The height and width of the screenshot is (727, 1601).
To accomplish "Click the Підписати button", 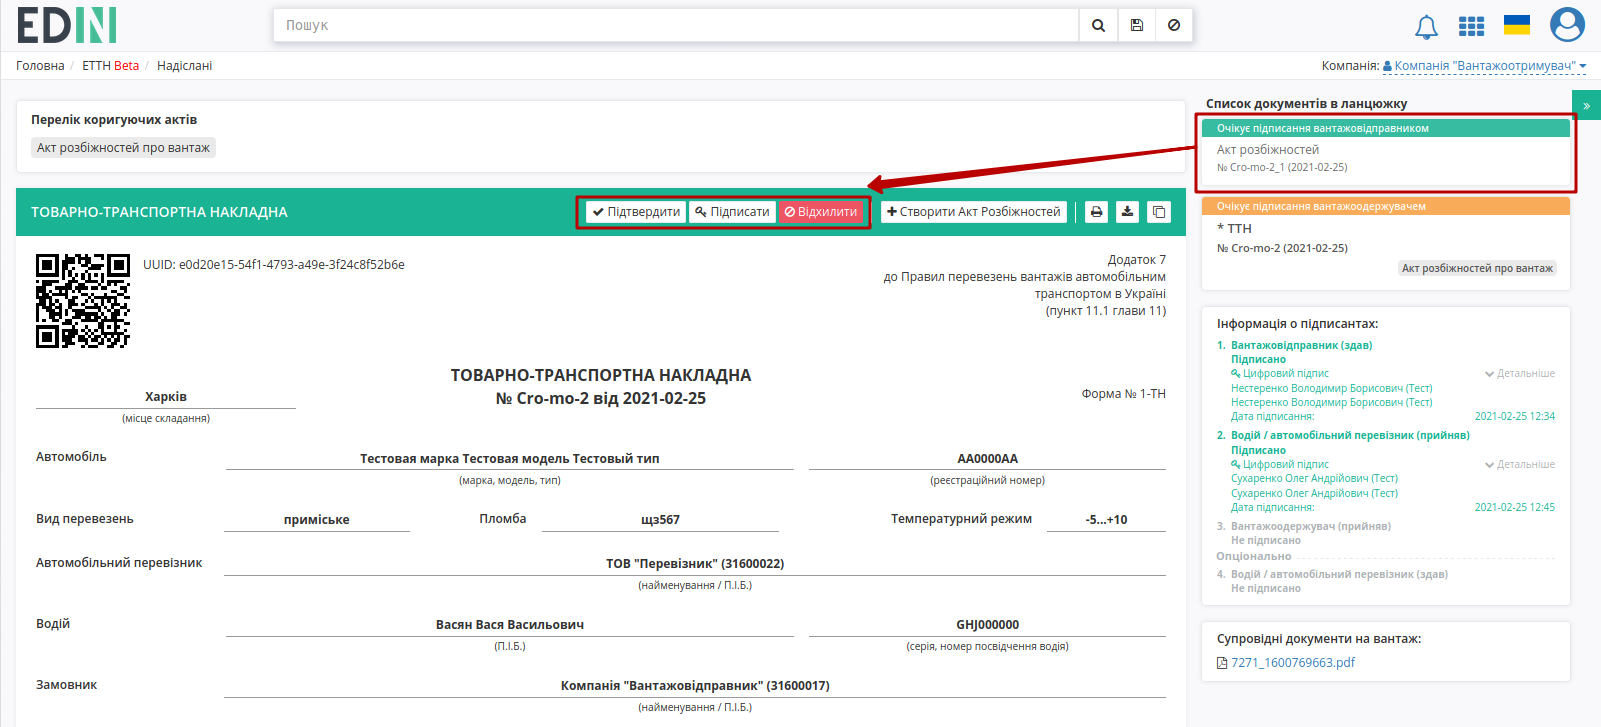I will pyautogui.click(x=733, y=212).
